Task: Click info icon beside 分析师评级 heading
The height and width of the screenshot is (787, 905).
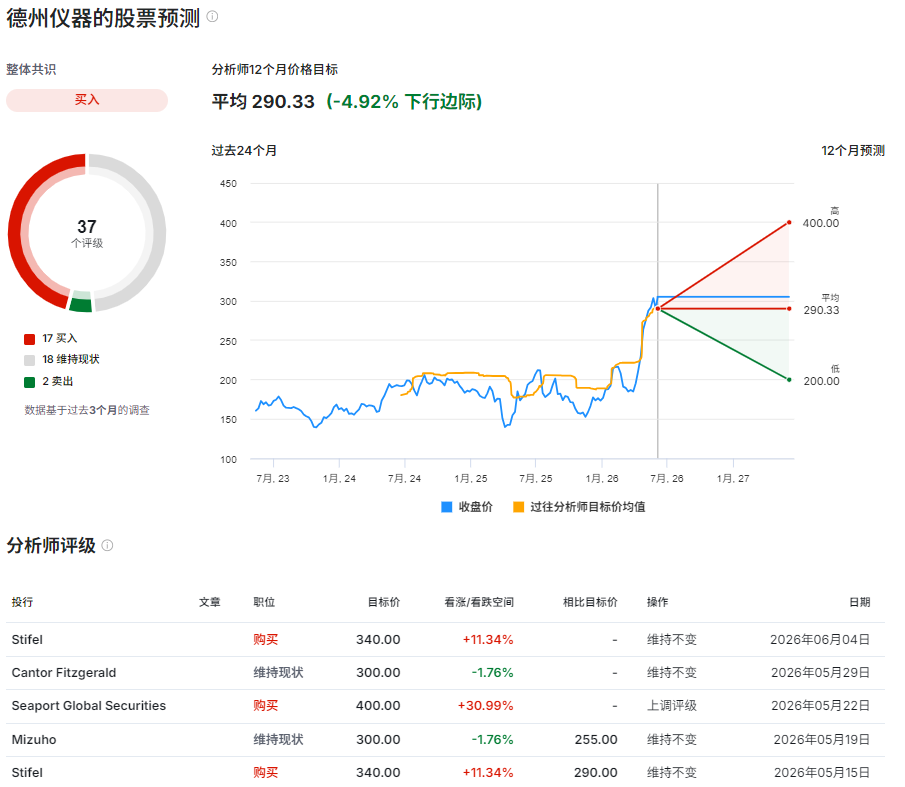Action: (x=107, y=545)
